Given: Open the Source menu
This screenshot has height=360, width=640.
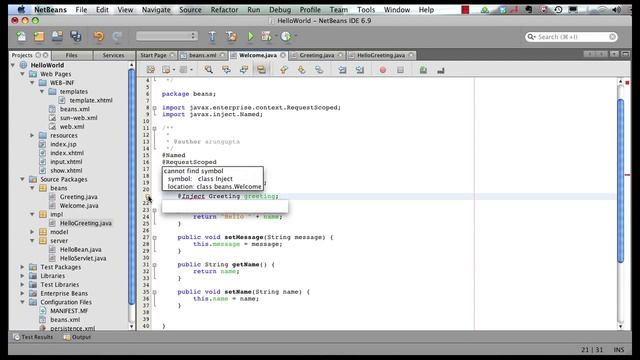Looking at the screenshot, I should click(x=190, y=10).
